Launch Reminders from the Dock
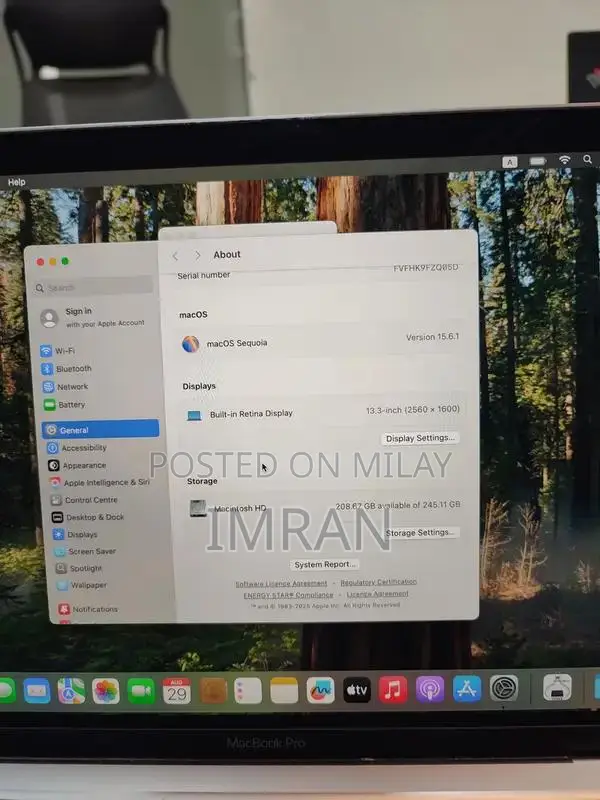Viewport: 600px width, 800px height. 248,691
